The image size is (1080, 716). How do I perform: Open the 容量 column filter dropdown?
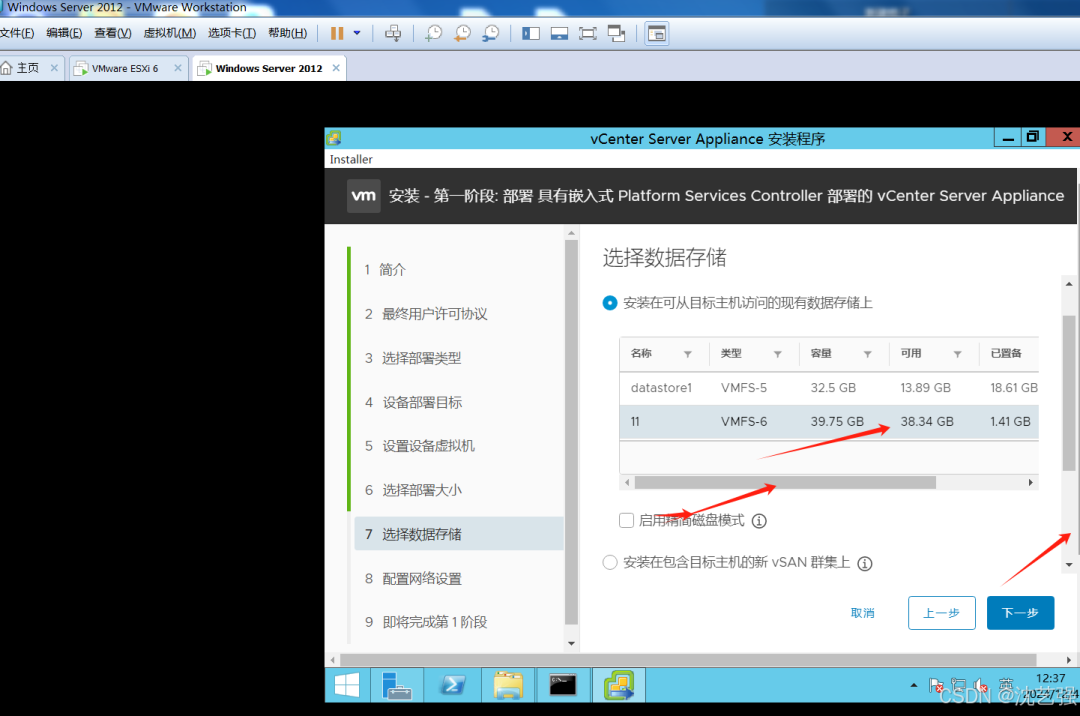(x=867, y=354)
